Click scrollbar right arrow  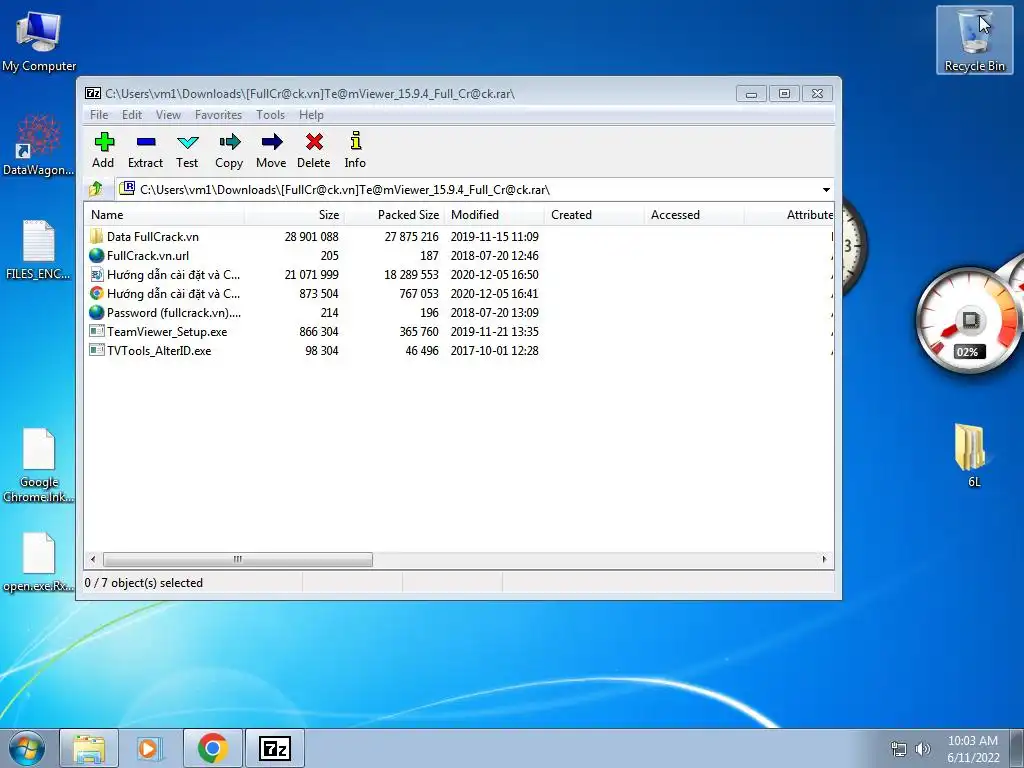pyautogui.click(x=824, y=560)
